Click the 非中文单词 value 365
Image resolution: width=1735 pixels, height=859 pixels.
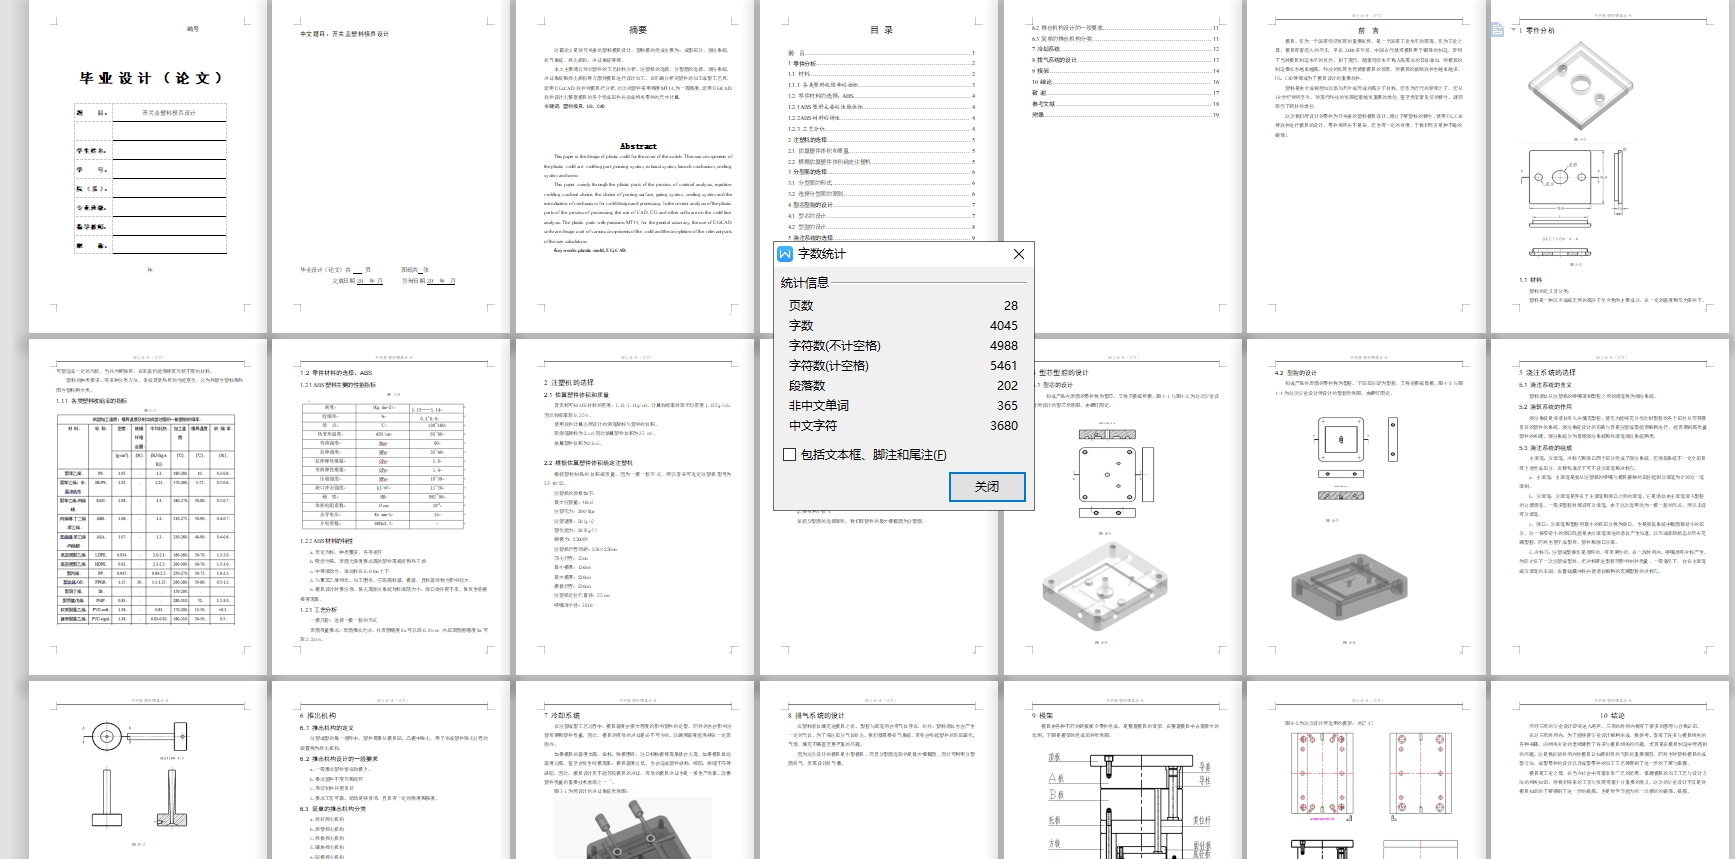click(x=1007, y=405)
